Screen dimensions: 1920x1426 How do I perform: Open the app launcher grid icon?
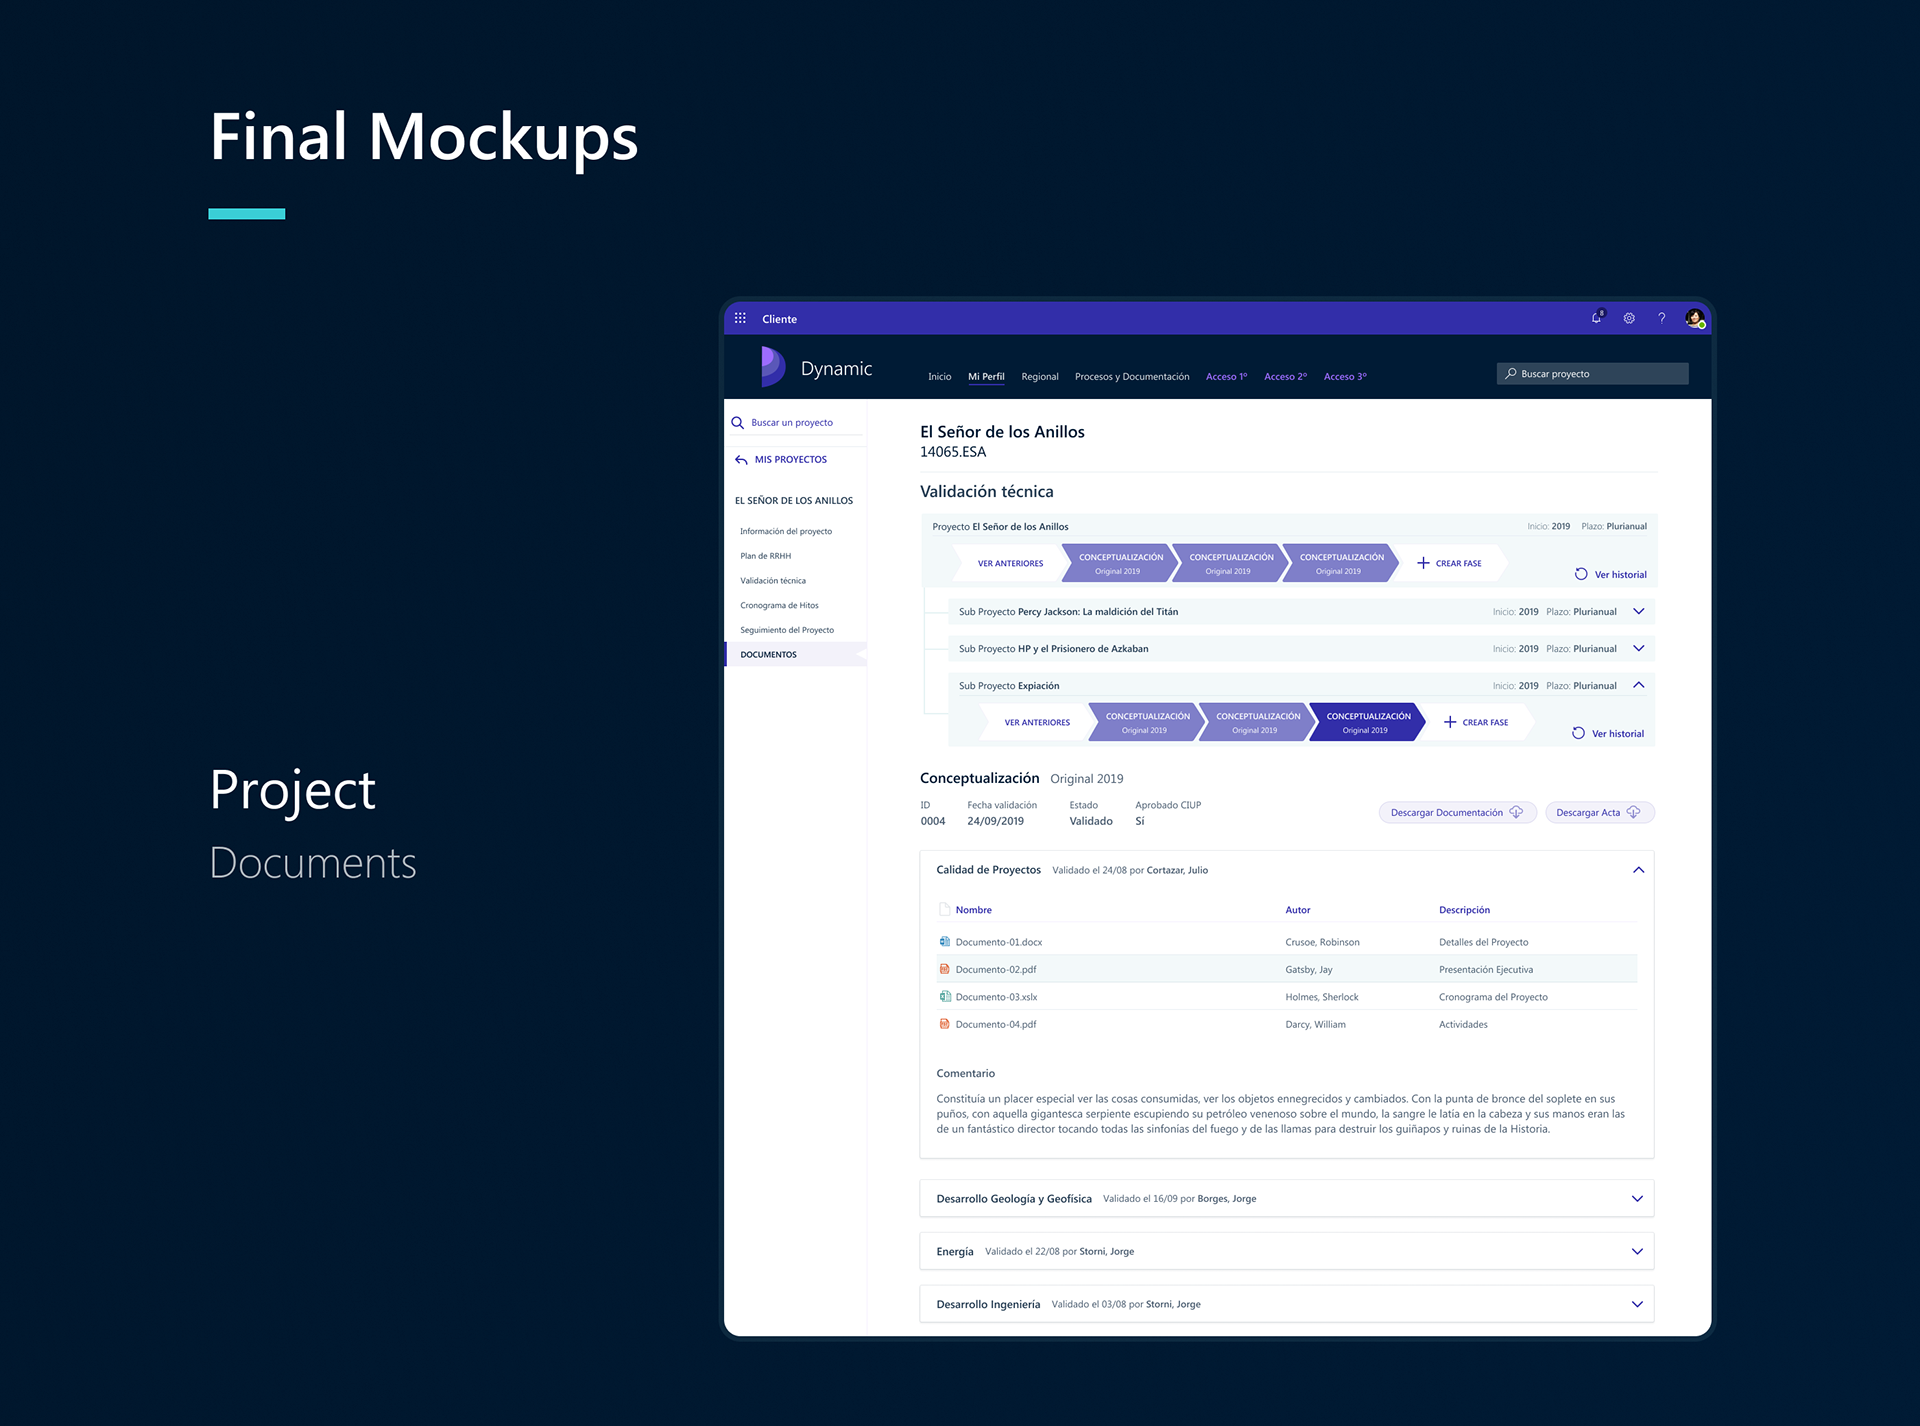tap(740, 318)
